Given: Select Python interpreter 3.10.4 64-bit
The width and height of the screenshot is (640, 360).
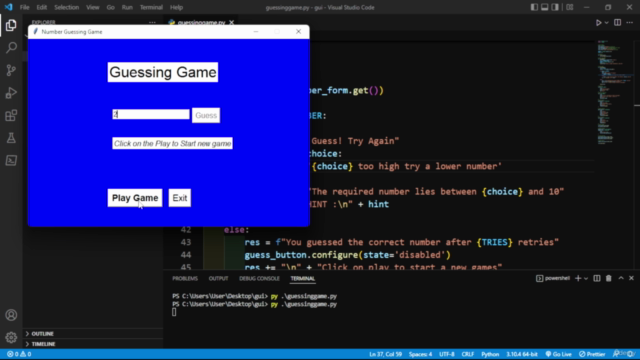Looking at the screenshot, I should click(522, 354).
